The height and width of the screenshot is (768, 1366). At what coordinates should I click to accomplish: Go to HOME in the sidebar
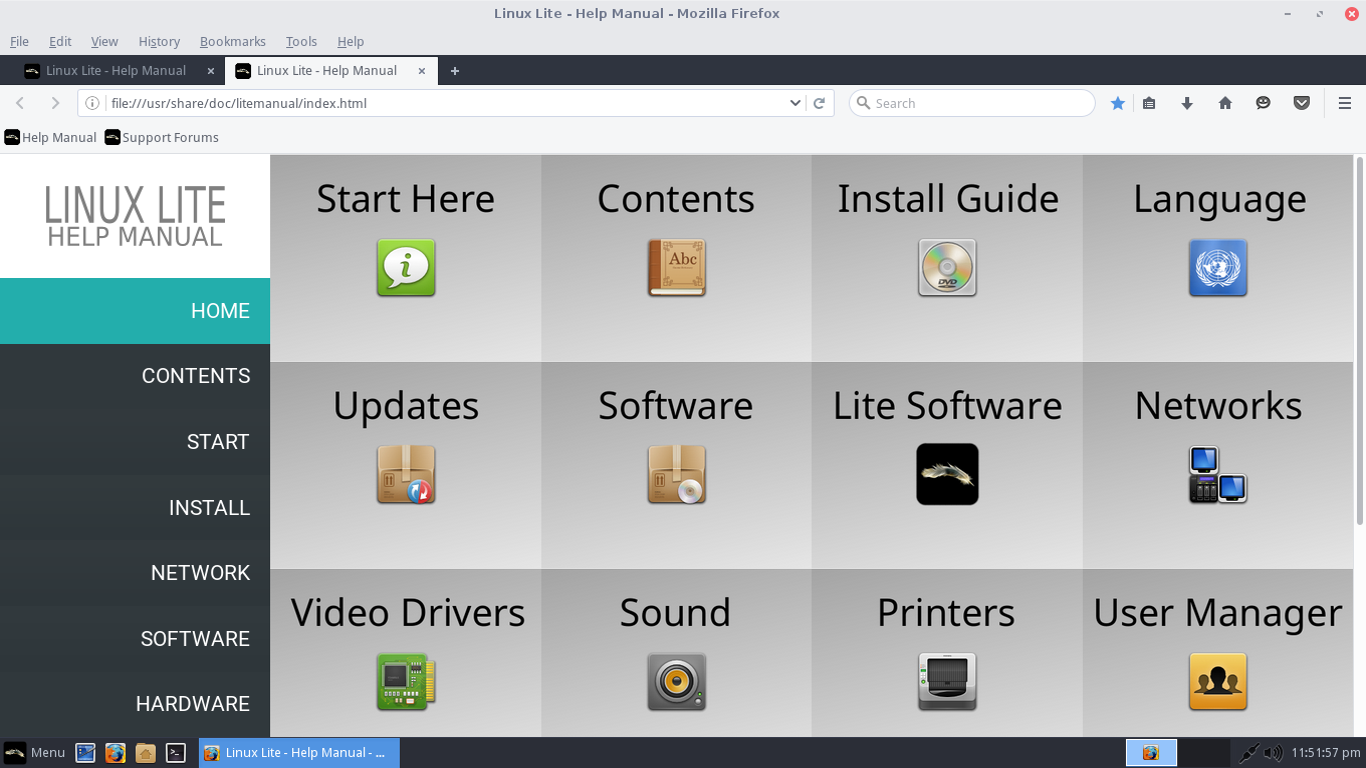[135, 311]
